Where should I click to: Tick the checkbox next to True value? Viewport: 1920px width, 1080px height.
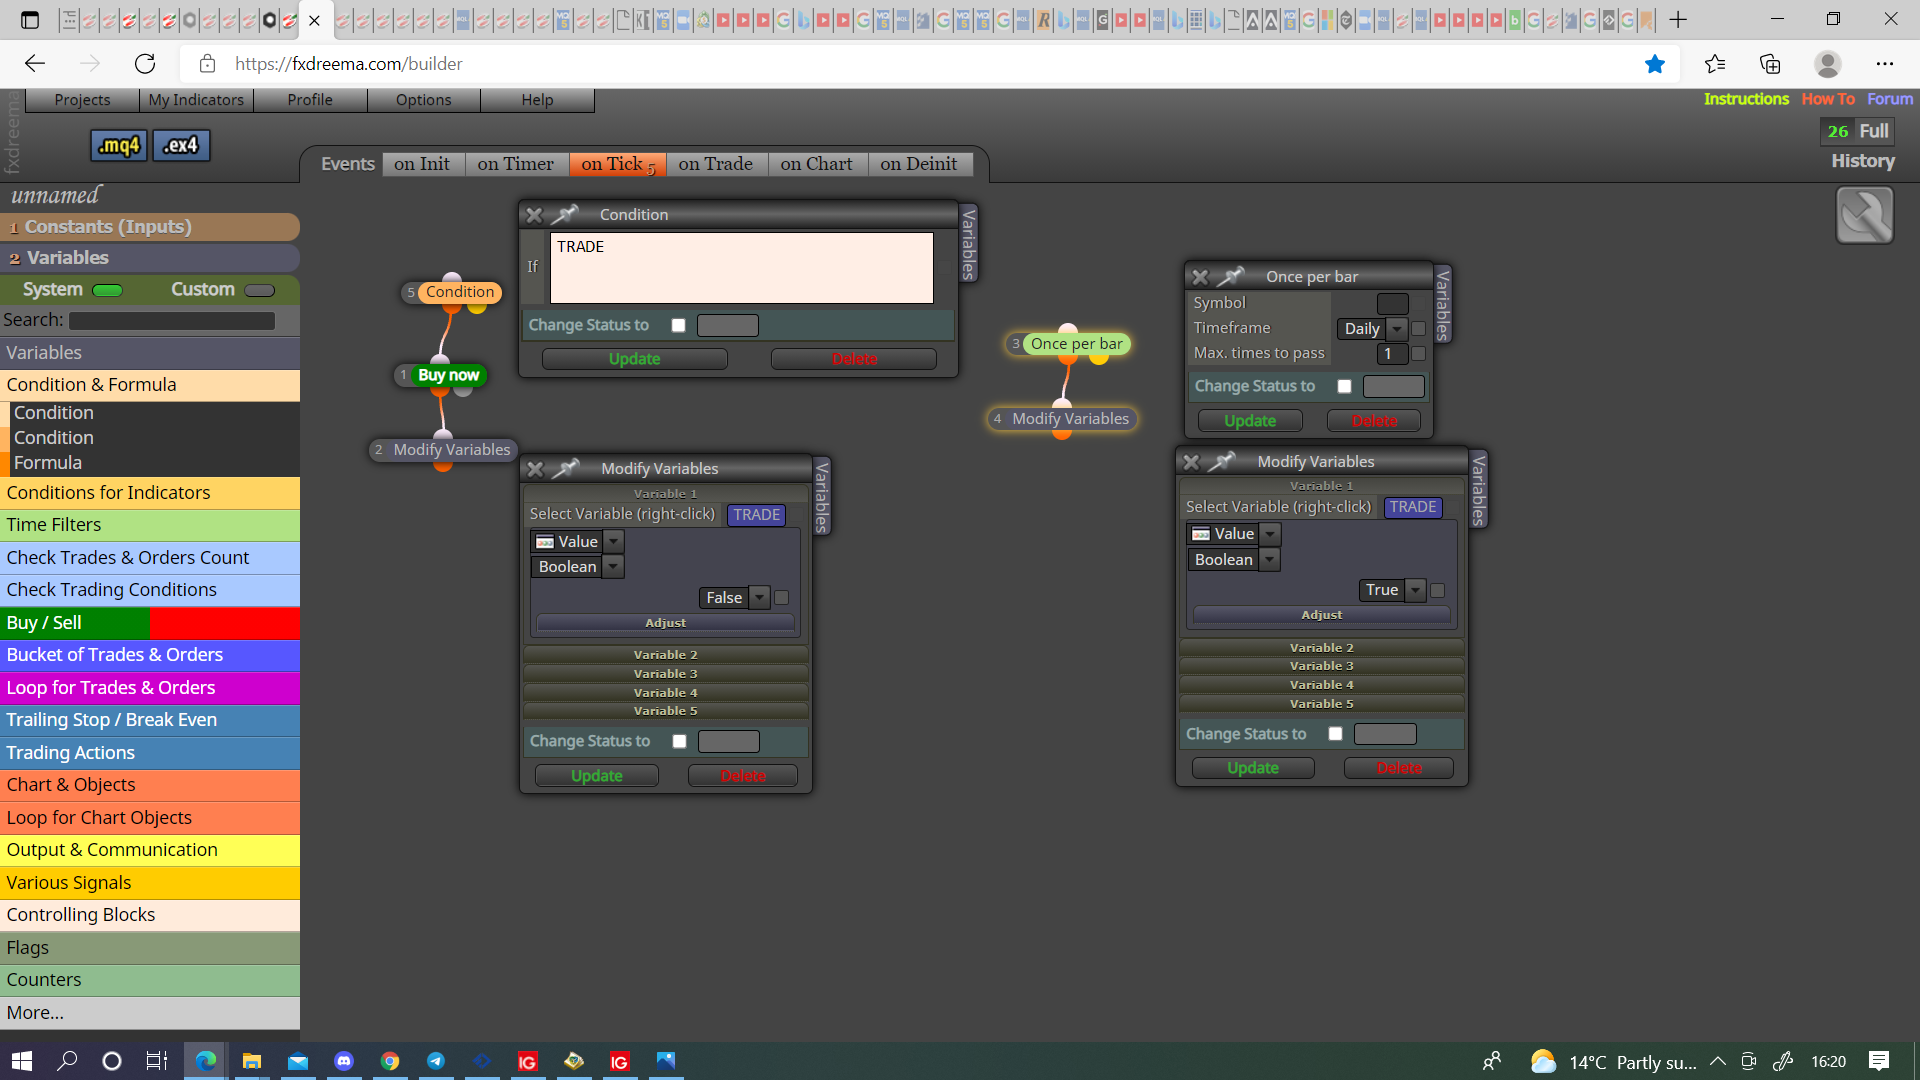click(x=1438, y=590)
